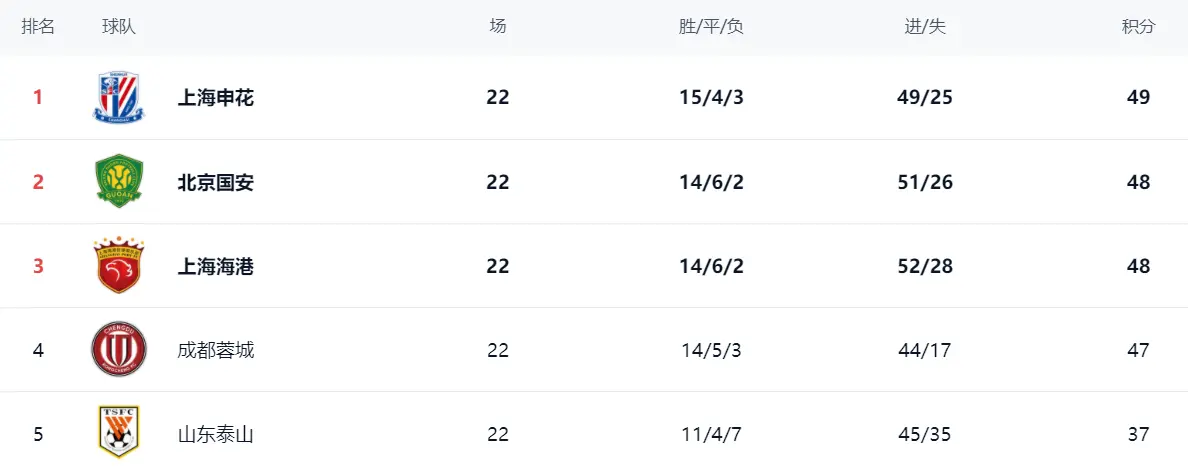This screenshot has width=1188, height=471.
Task: Click the Shandong Taishan TSFC logo
Action: pos(118,432)
